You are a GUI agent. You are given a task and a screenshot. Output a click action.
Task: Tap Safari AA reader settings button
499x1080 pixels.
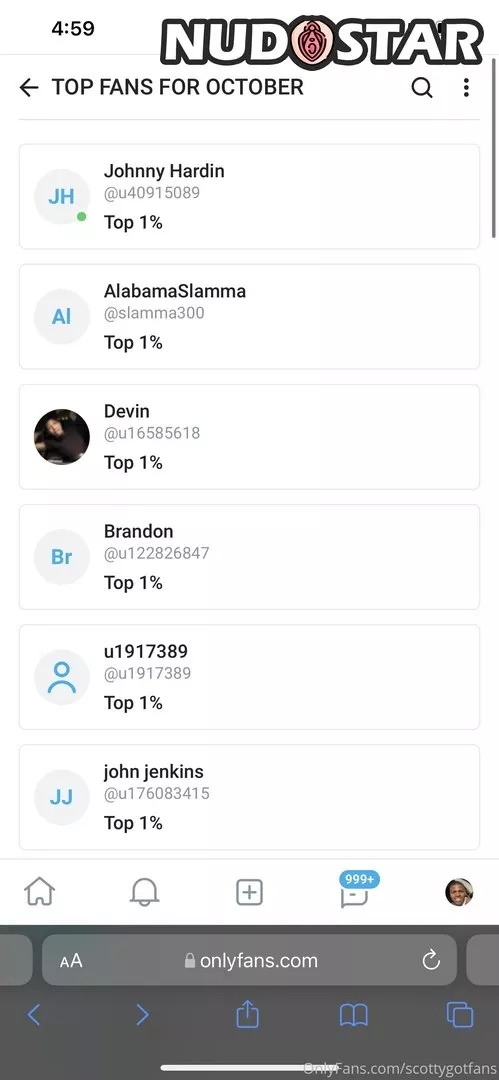pyautogui.click(x=71, y=961)
